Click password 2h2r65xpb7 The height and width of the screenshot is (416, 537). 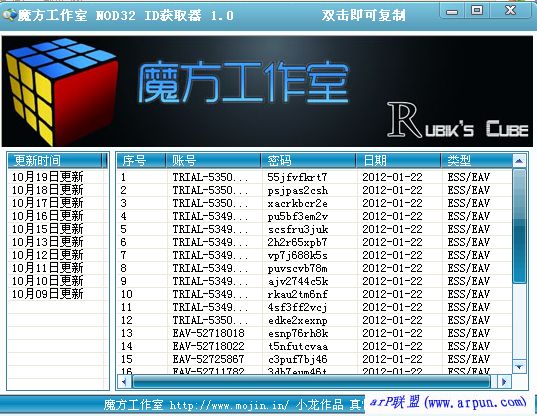point(297,242)
